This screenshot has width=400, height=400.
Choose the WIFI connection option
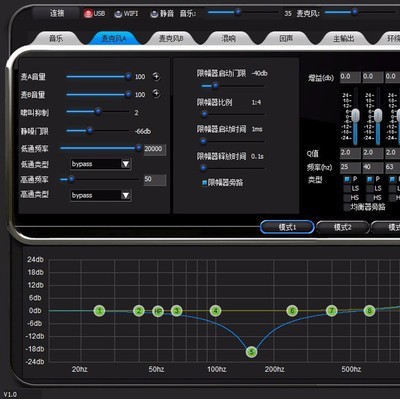tap(126, 14)
